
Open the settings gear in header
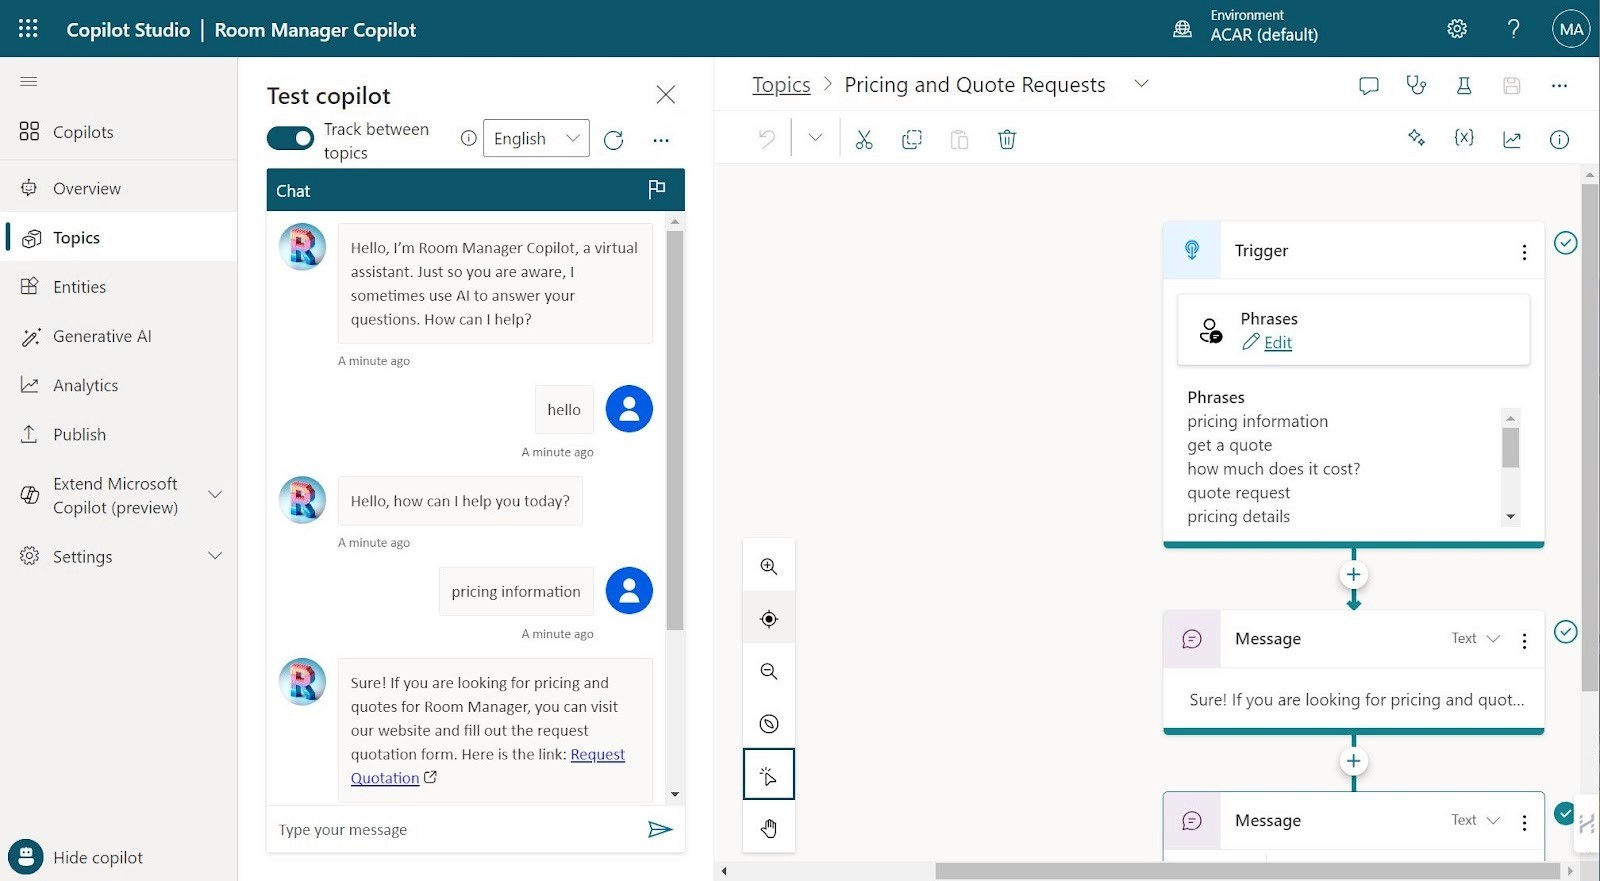point(1457,29)
